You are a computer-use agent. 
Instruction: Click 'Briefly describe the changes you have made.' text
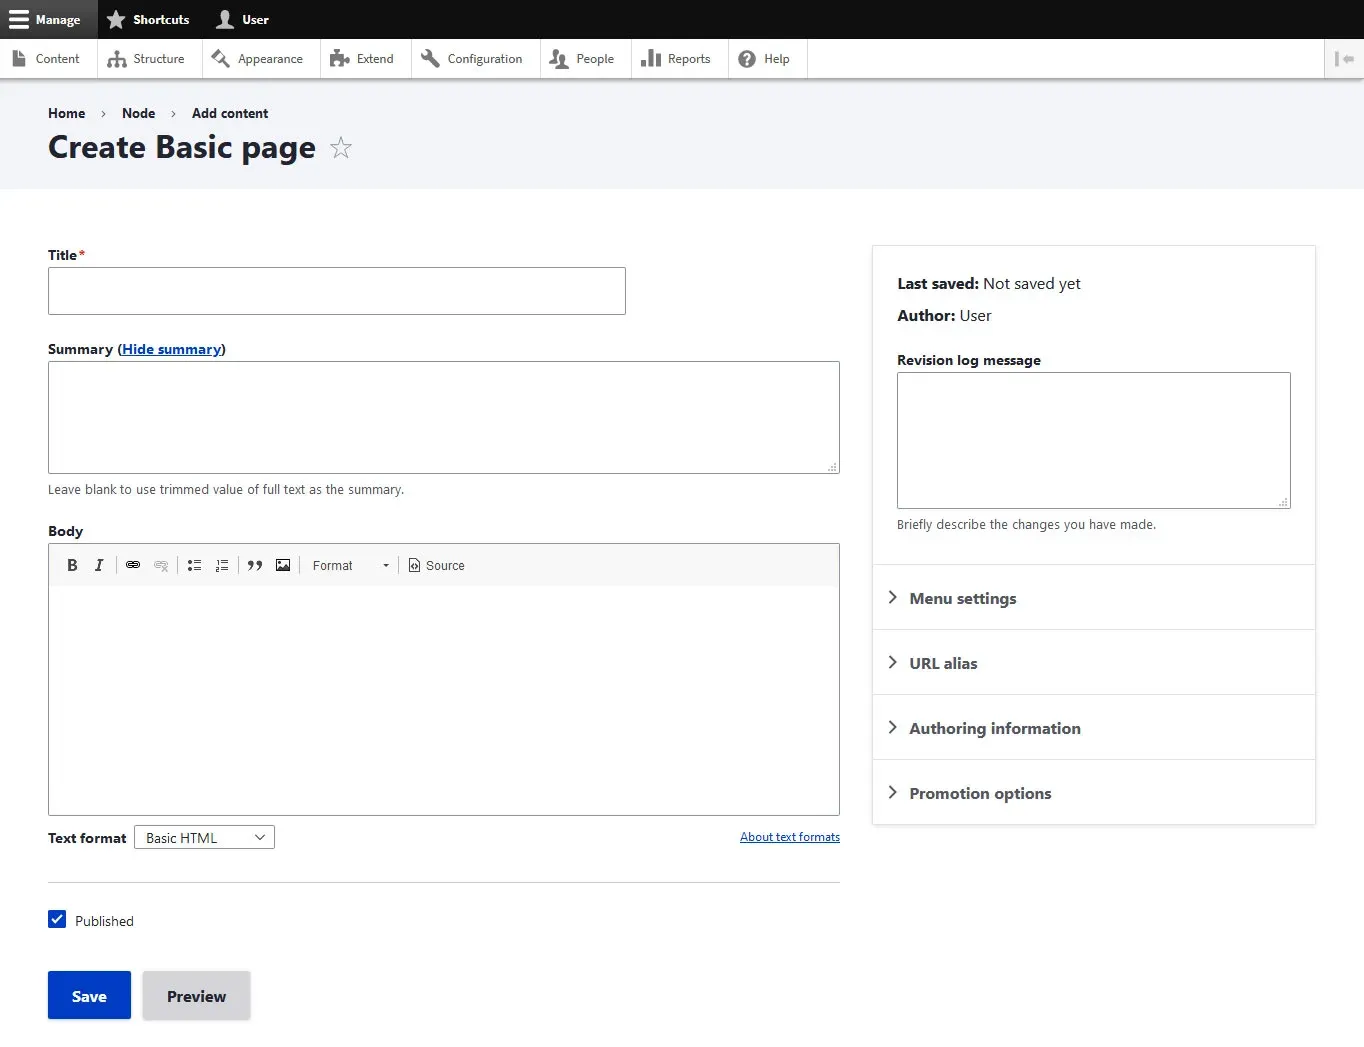click(x=1026, y=525)
